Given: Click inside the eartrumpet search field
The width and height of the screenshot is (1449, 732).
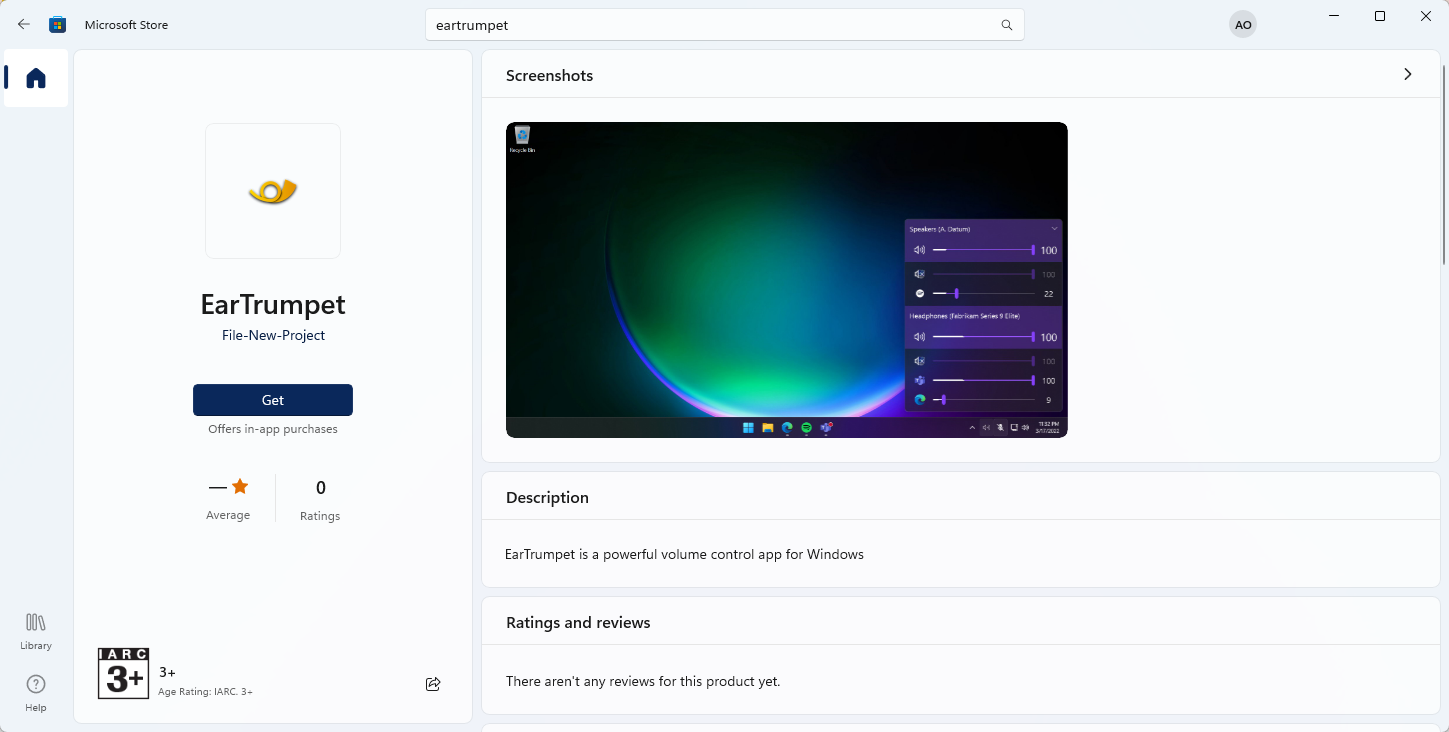Looking at the screenshot, I should pos(700,24).
